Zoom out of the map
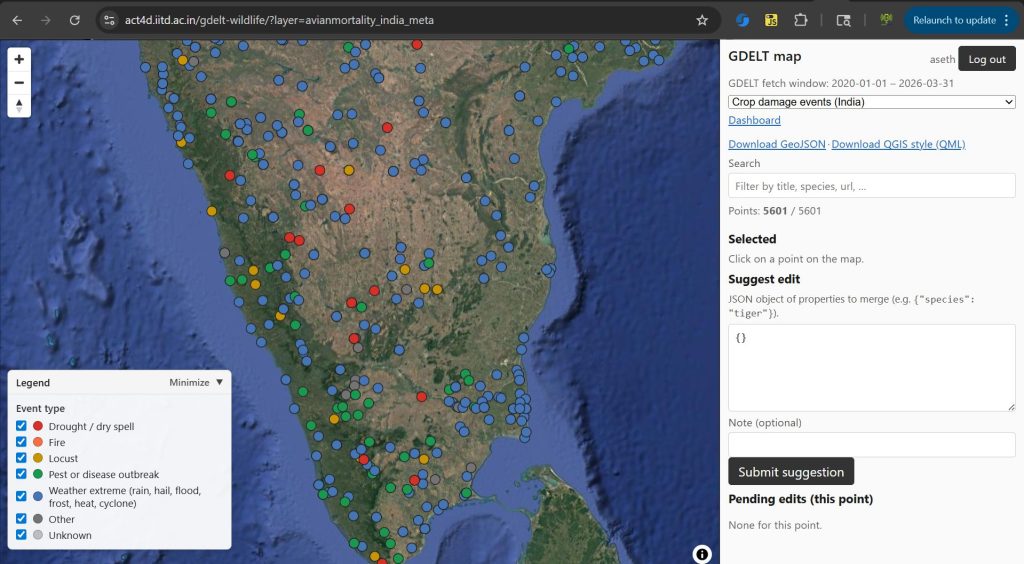The height and width of the screenshot is (564, 1024). click(x=19, y=82)
